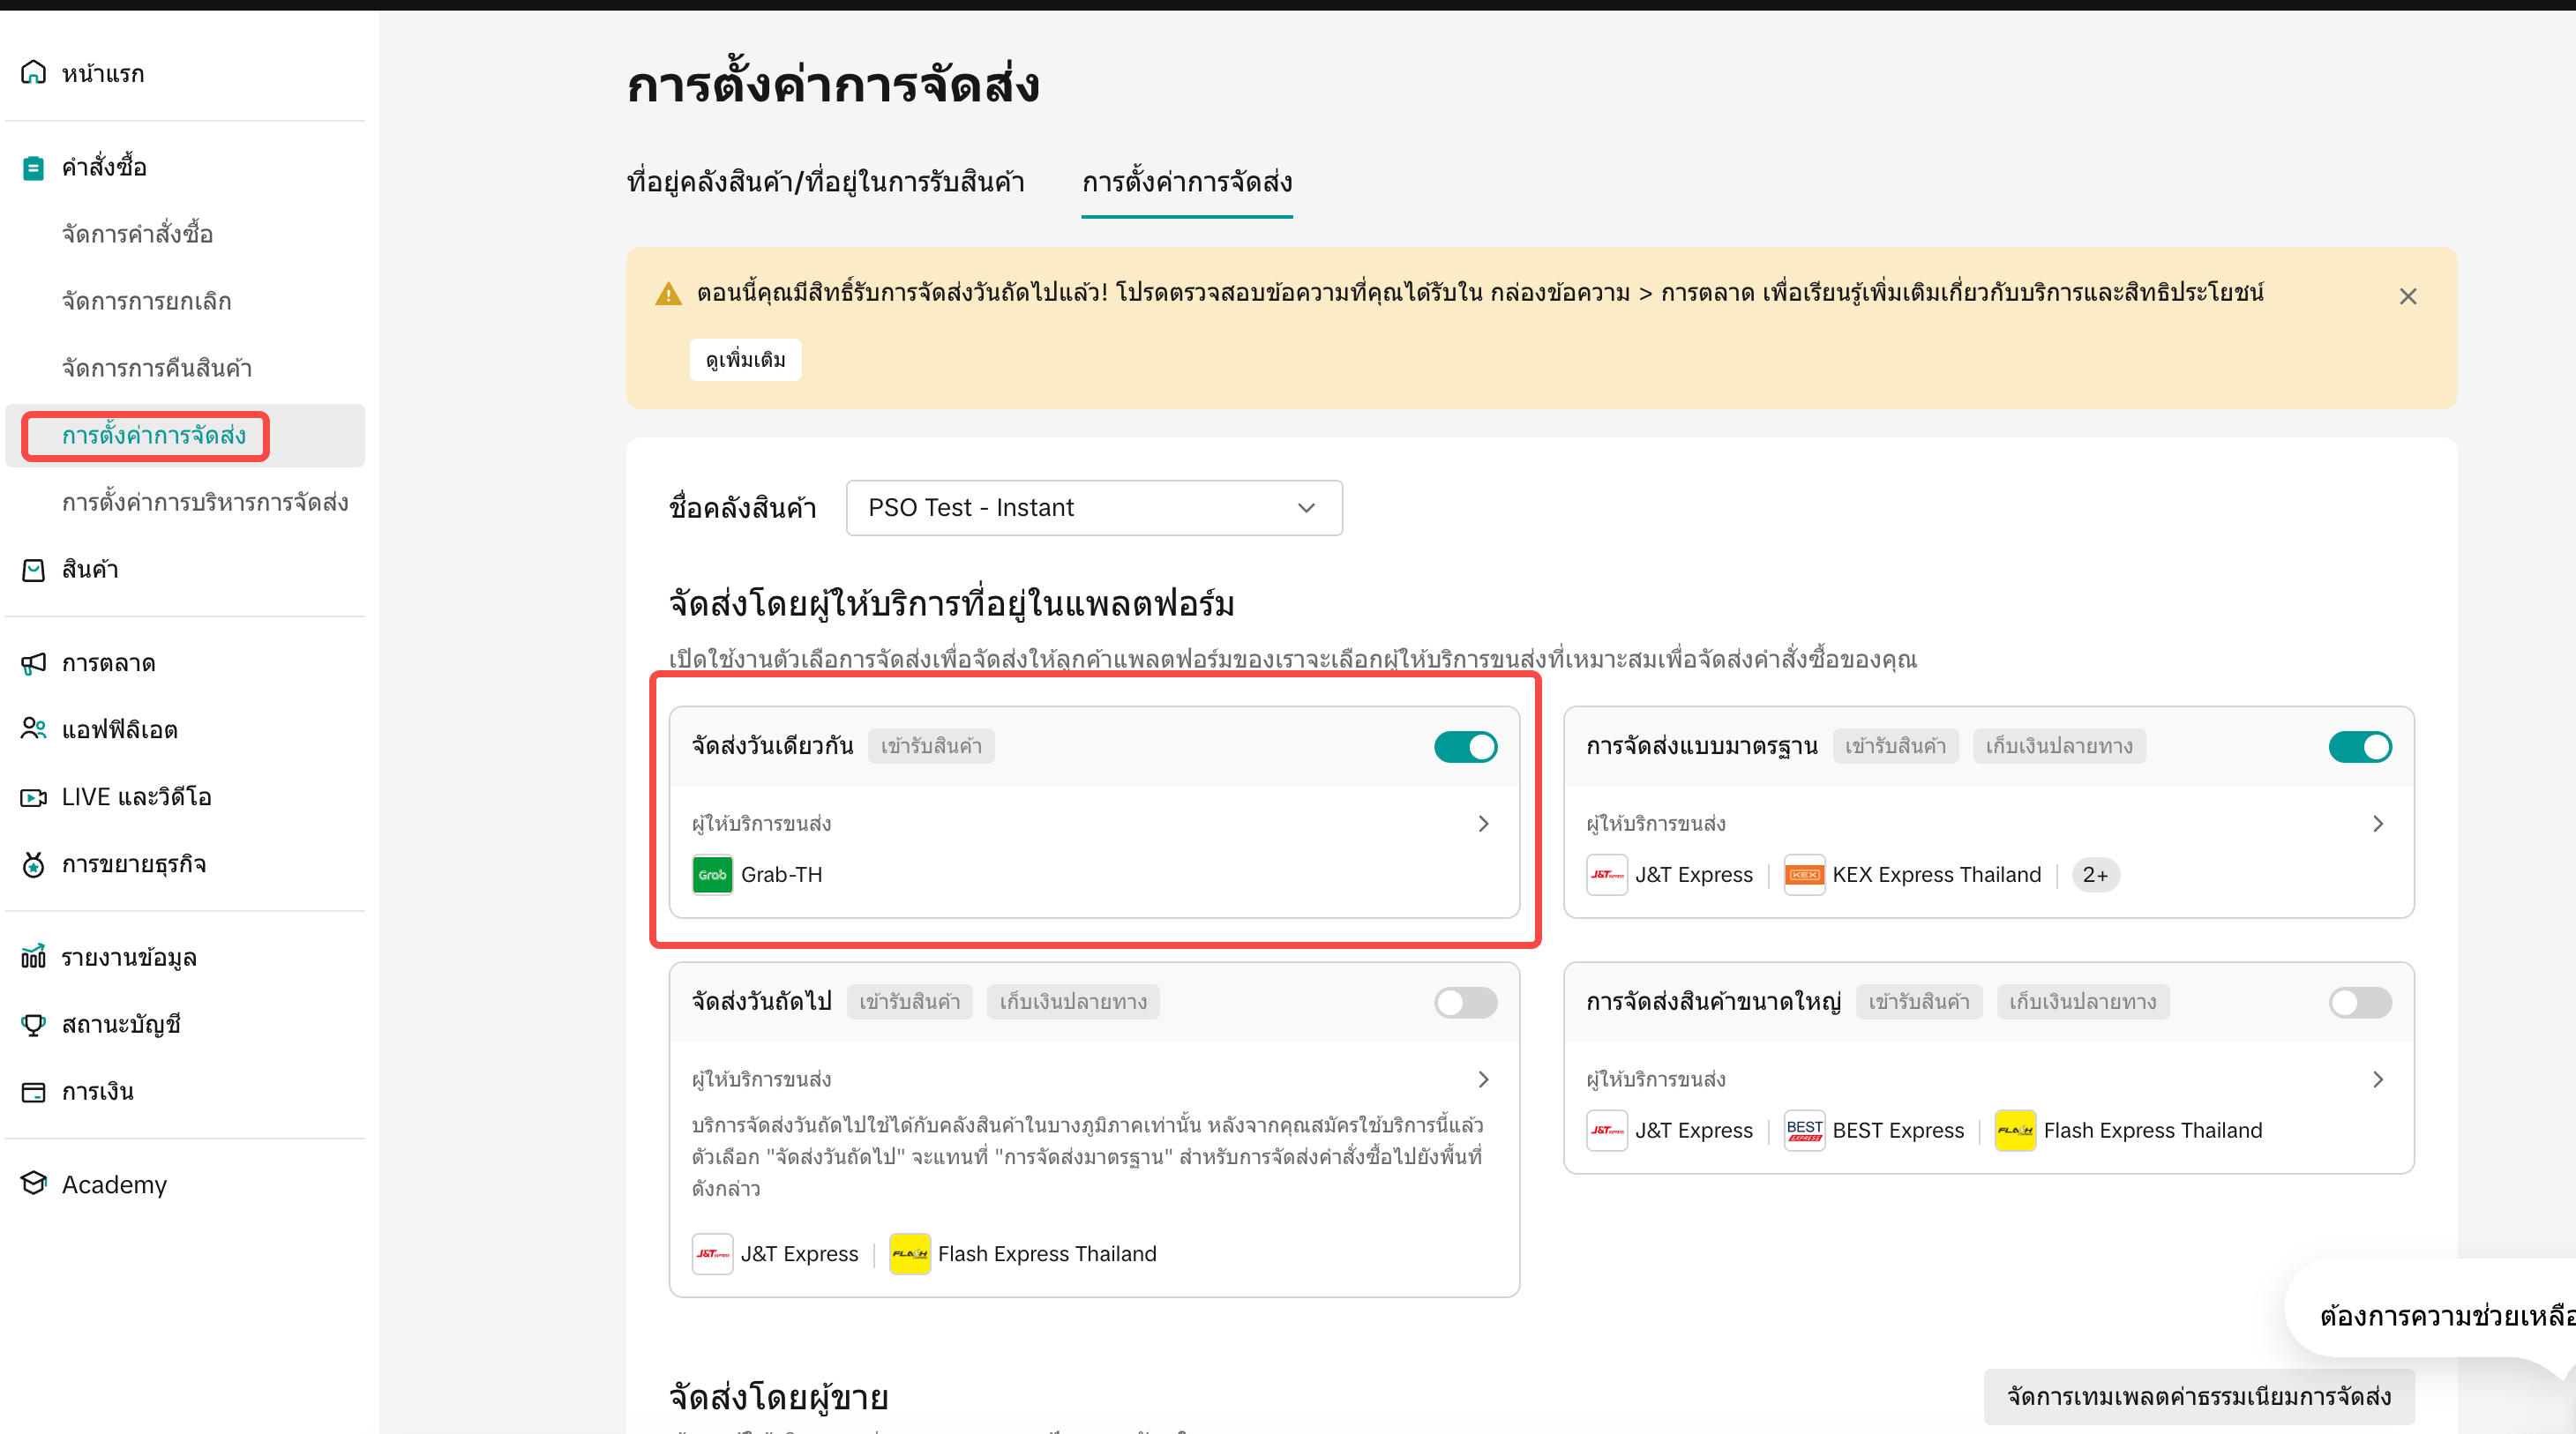Image resolution: width=2576 pixels, height=1434 pixels.
Task: Click the home icon beside หน้าแรก
Action: [33, 72]
